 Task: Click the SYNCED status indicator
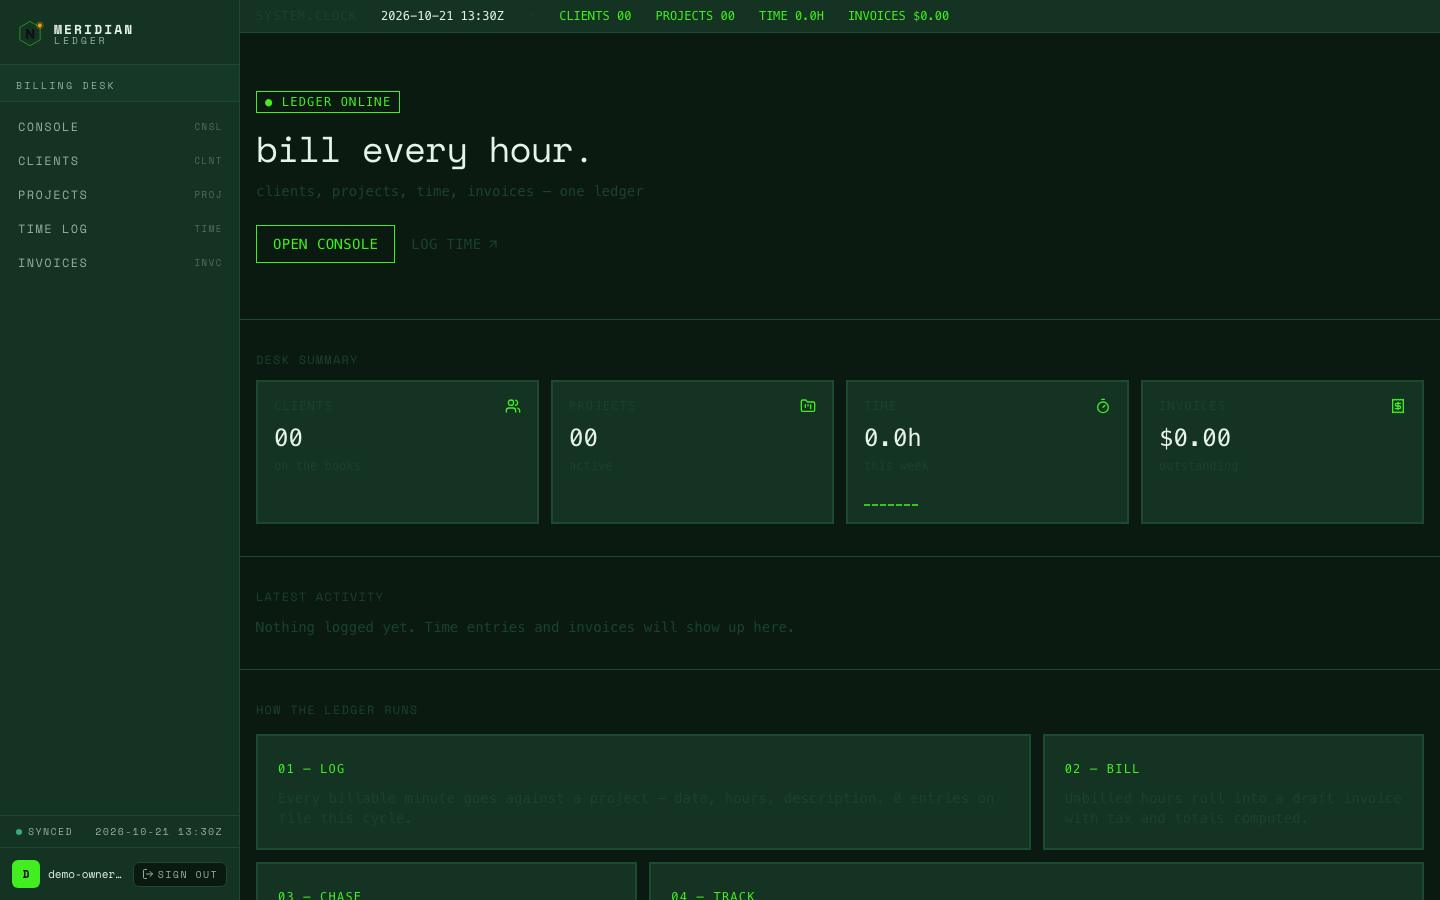click(x=44, y=832)
